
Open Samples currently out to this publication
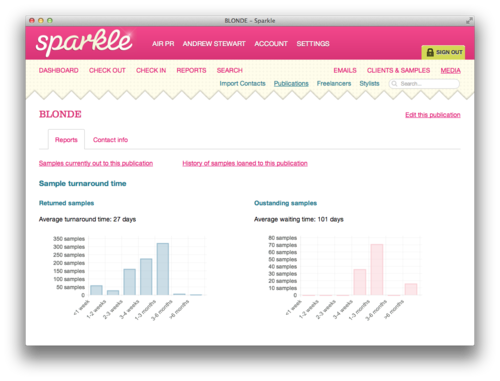[x=96, y=163]
